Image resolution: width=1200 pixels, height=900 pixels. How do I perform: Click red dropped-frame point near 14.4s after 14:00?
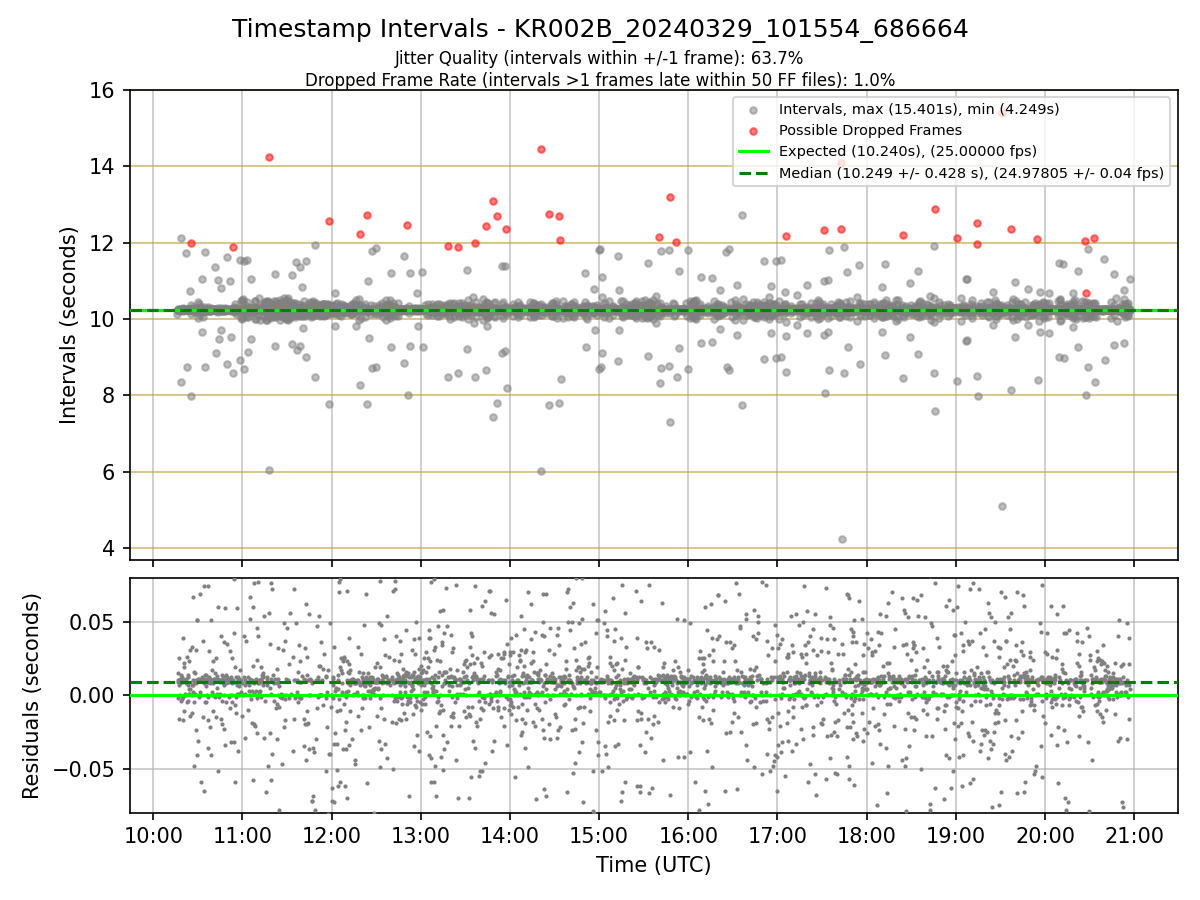click(x=541, y=149)
